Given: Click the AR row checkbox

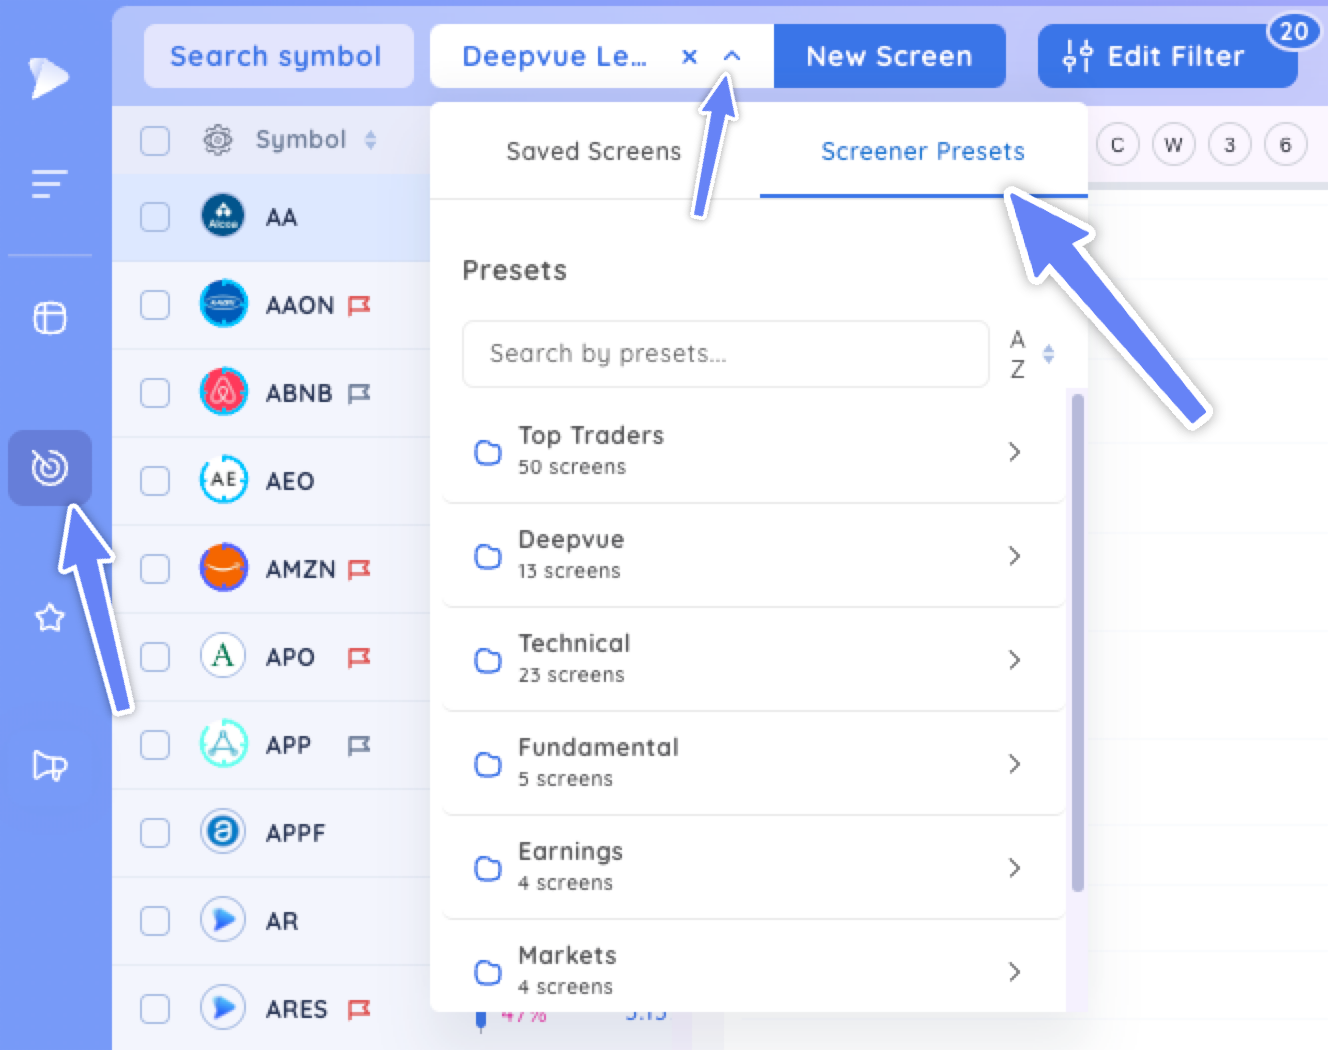Looking at the screenshot, I should (155, 921).
